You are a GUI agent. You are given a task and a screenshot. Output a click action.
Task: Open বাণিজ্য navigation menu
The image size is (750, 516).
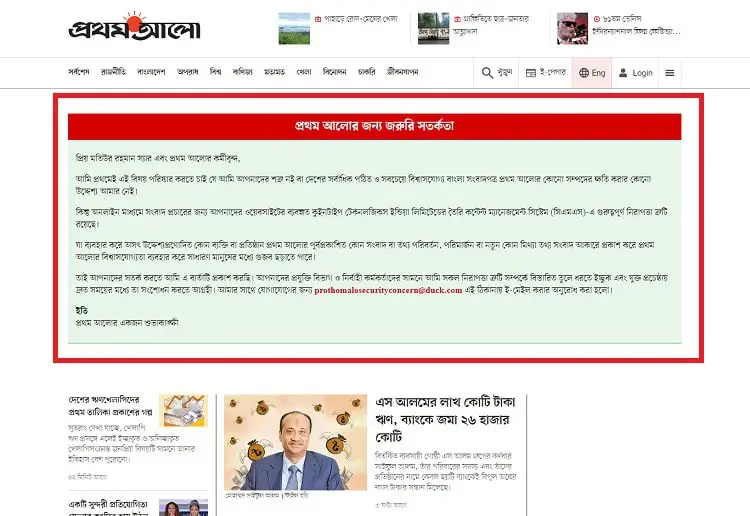243,72
